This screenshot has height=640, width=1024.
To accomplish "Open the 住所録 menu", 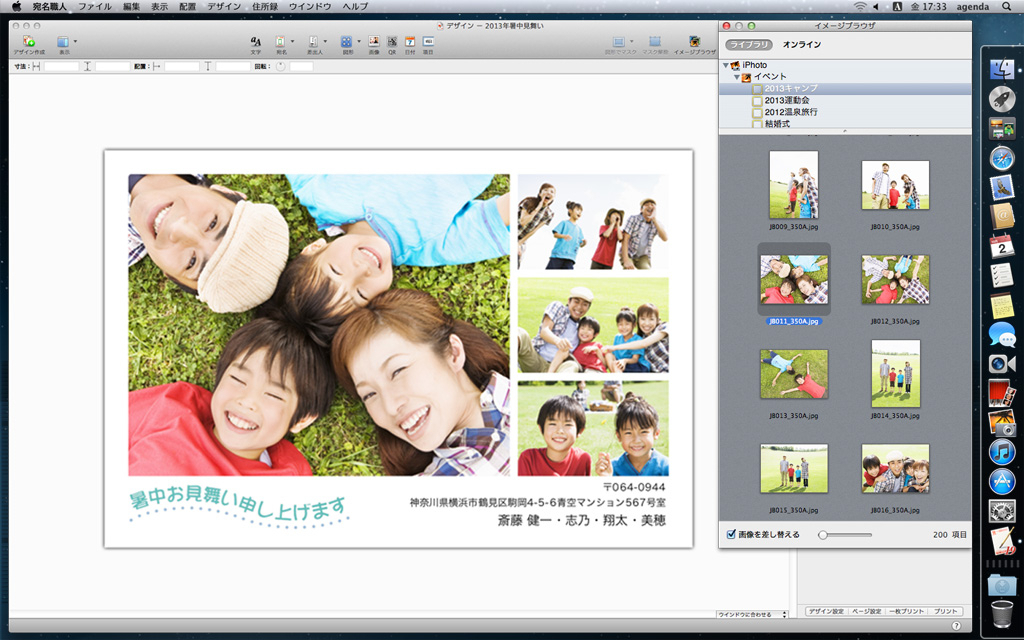I will pyautogui.click(x=264, y=7).
